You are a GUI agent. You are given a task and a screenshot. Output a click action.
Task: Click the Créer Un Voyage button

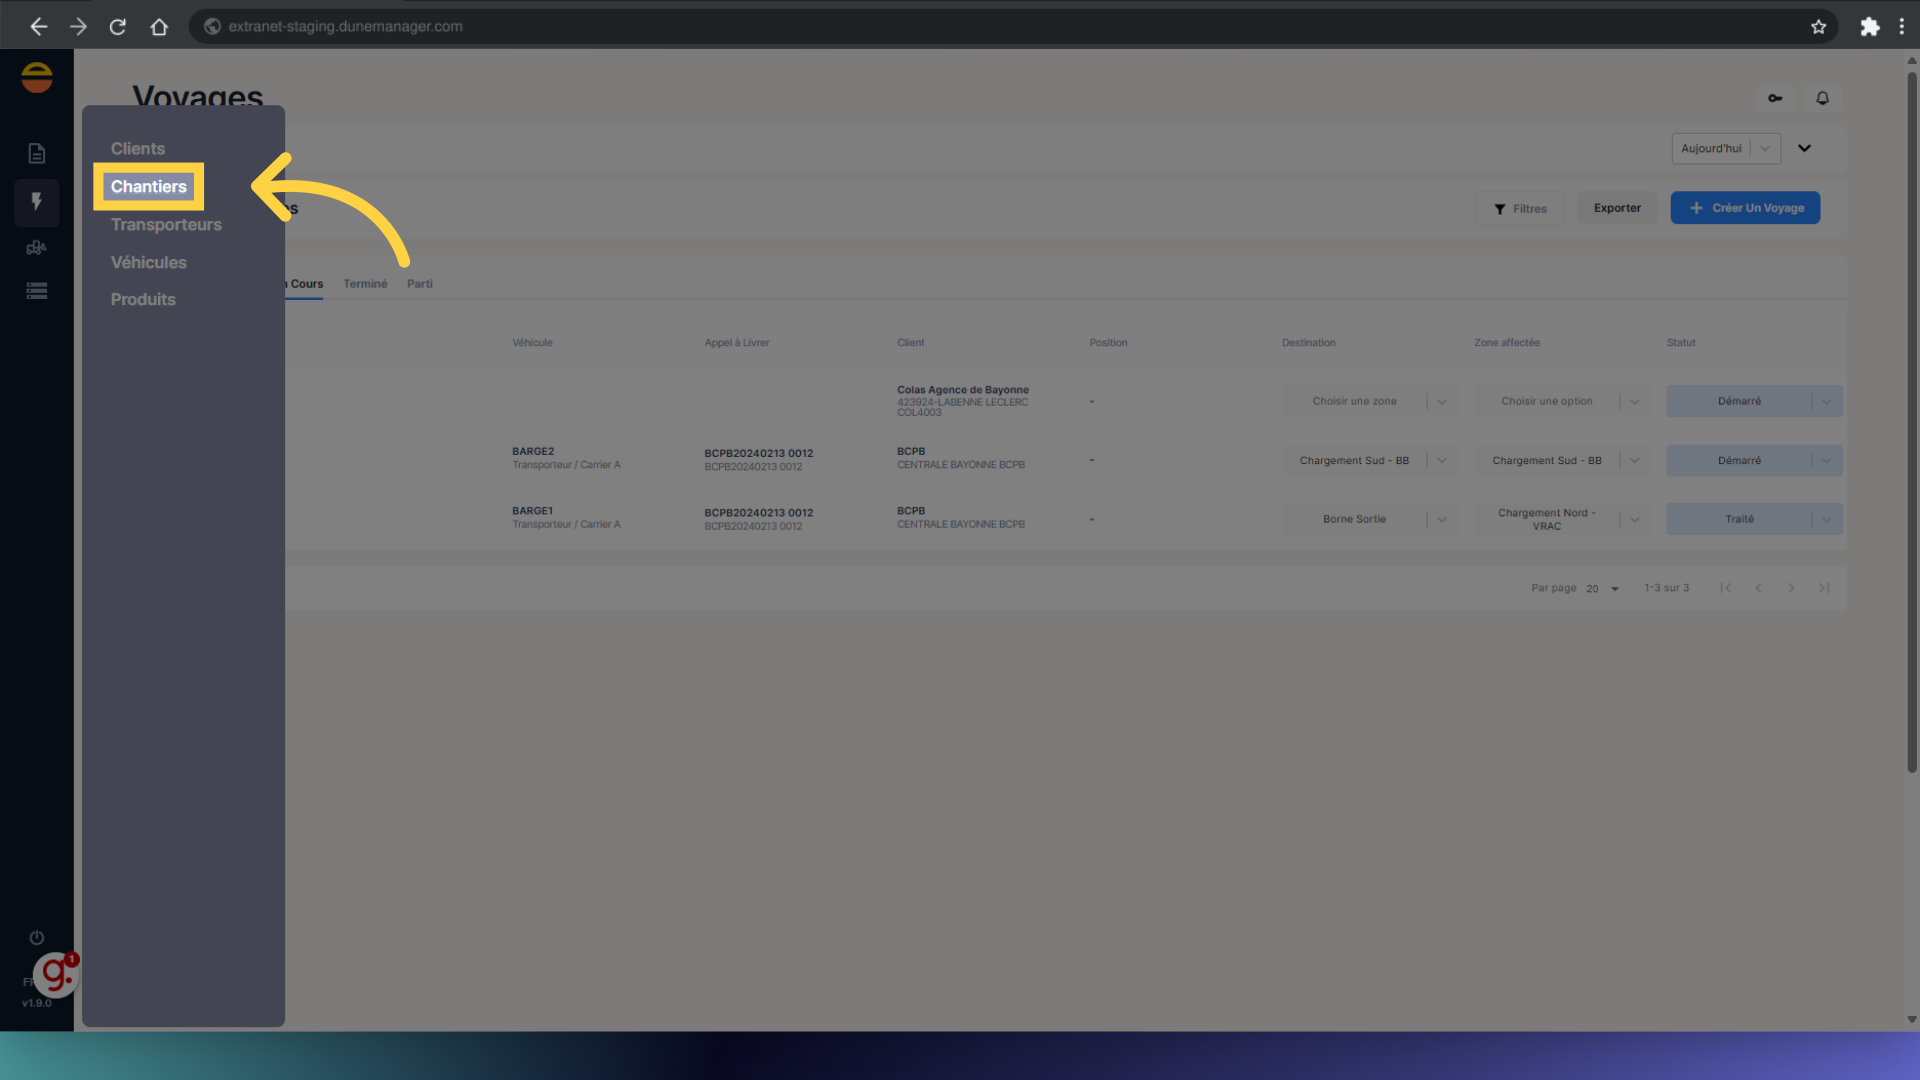coord(1745,208)
